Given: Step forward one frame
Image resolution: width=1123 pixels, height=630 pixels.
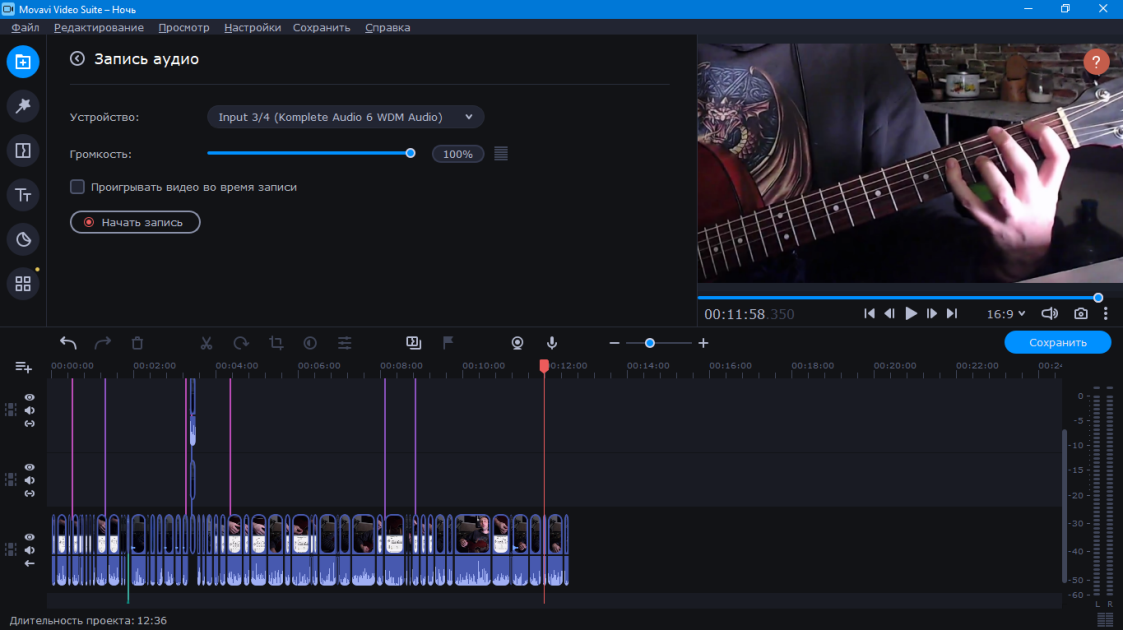Looking at the screenshot, I should pyautogui.click(x=931, y=314).
